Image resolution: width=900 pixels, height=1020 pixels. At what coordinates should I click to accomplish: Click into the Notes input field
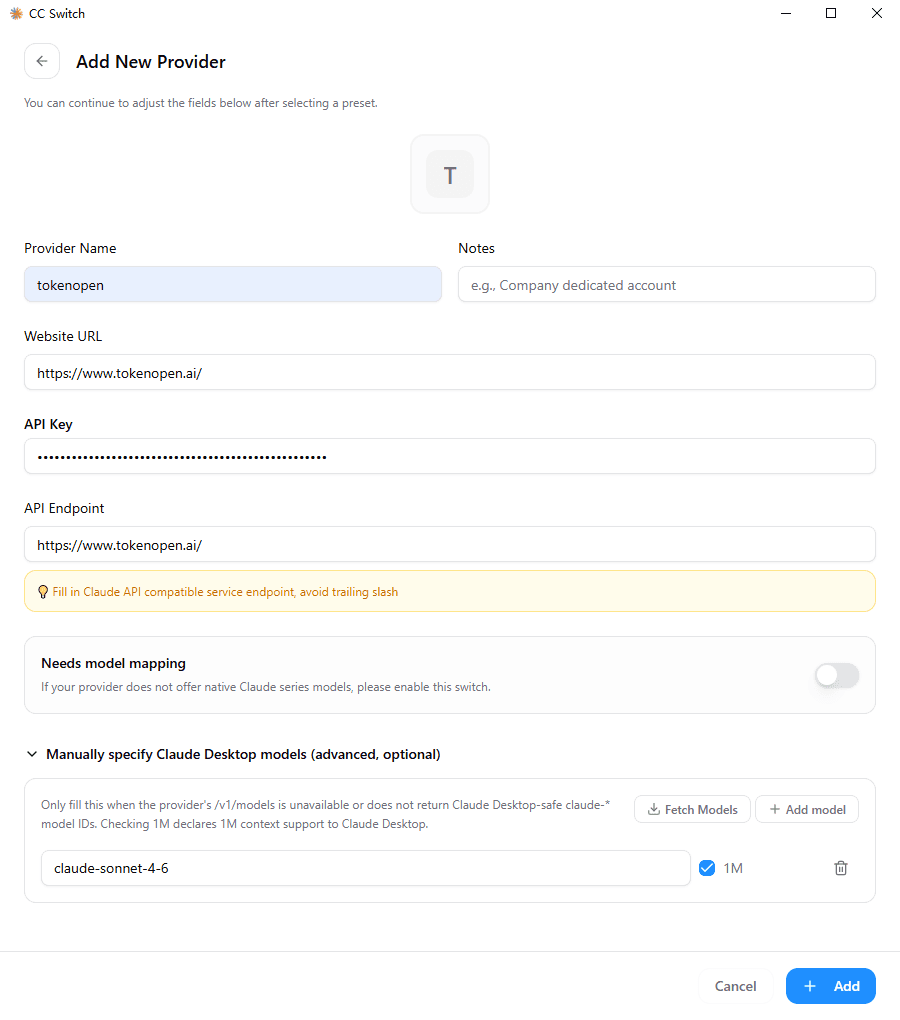(667, 284)
